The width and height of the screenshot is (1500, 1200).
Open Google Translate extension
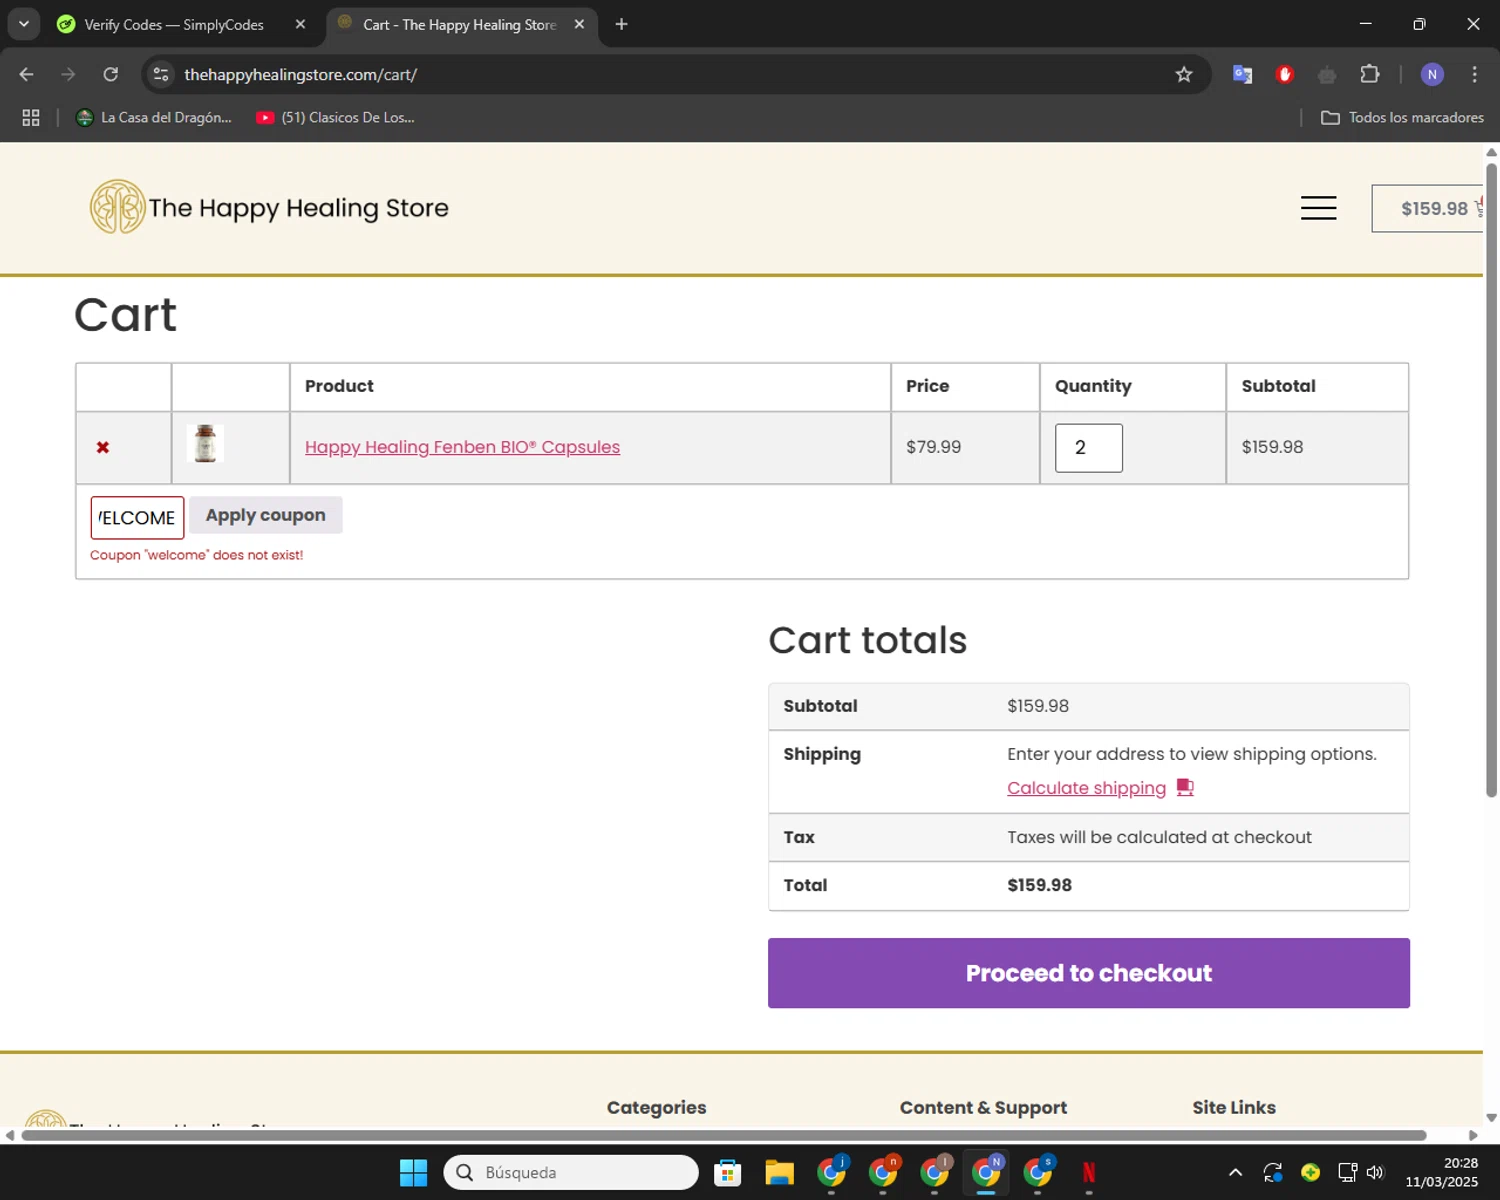coord(1242,74)
